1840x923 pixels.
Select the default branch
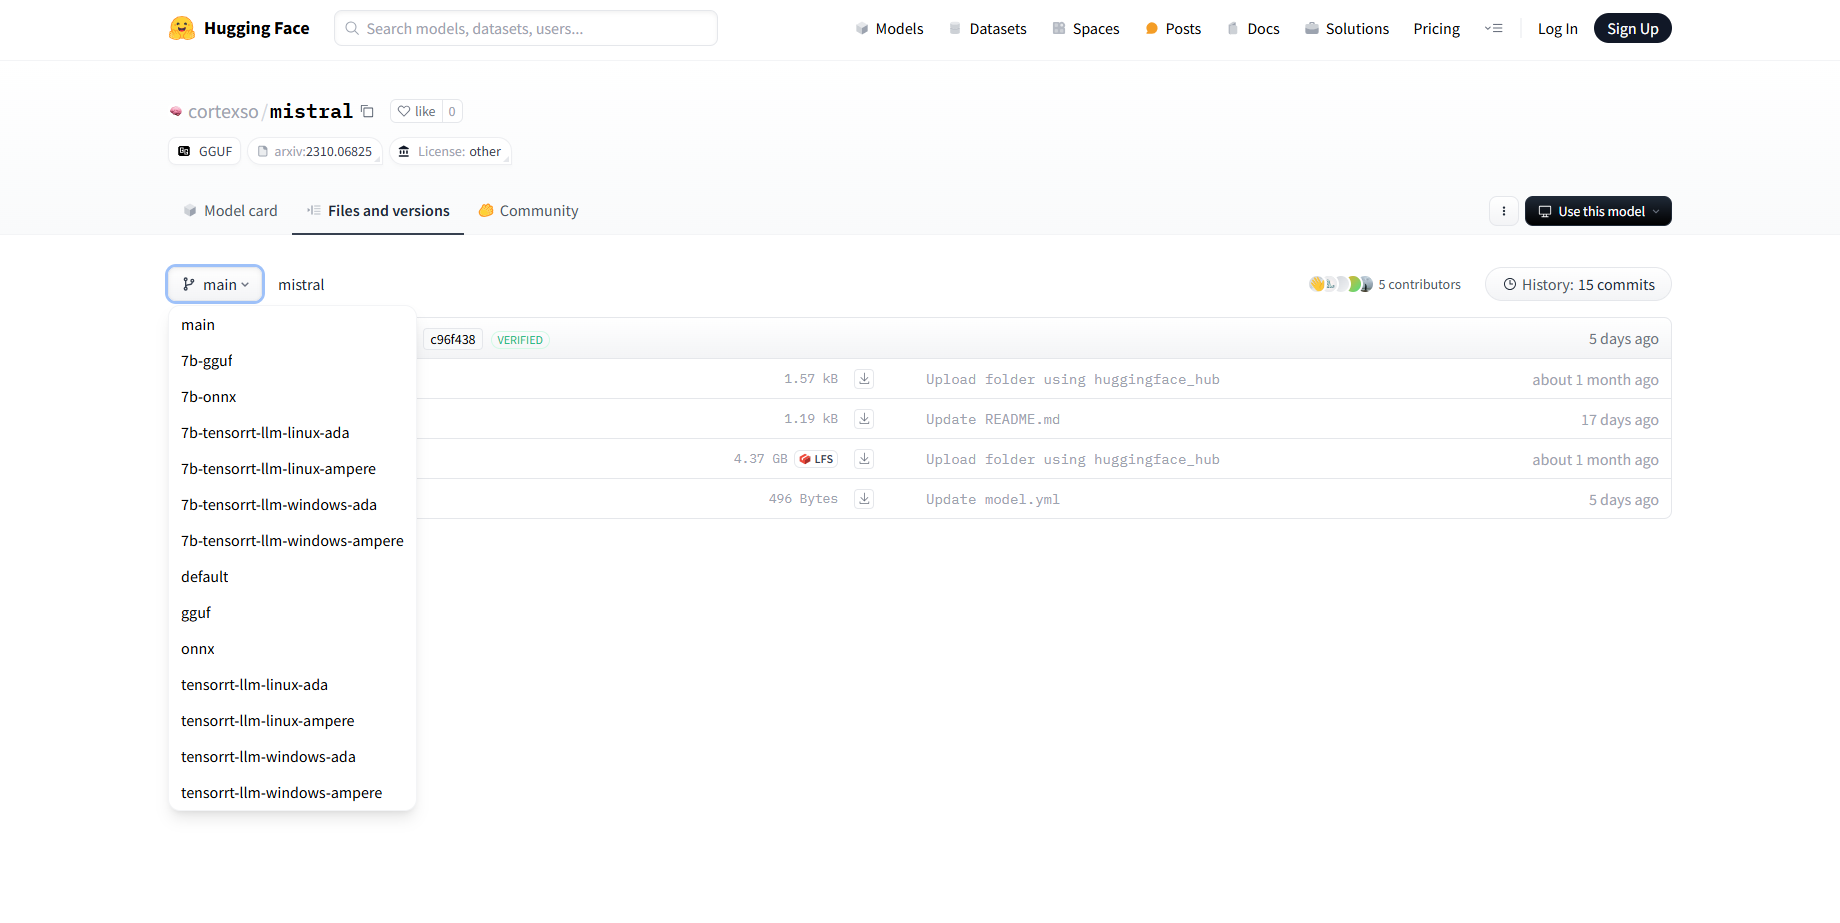[x=292, y=577]
